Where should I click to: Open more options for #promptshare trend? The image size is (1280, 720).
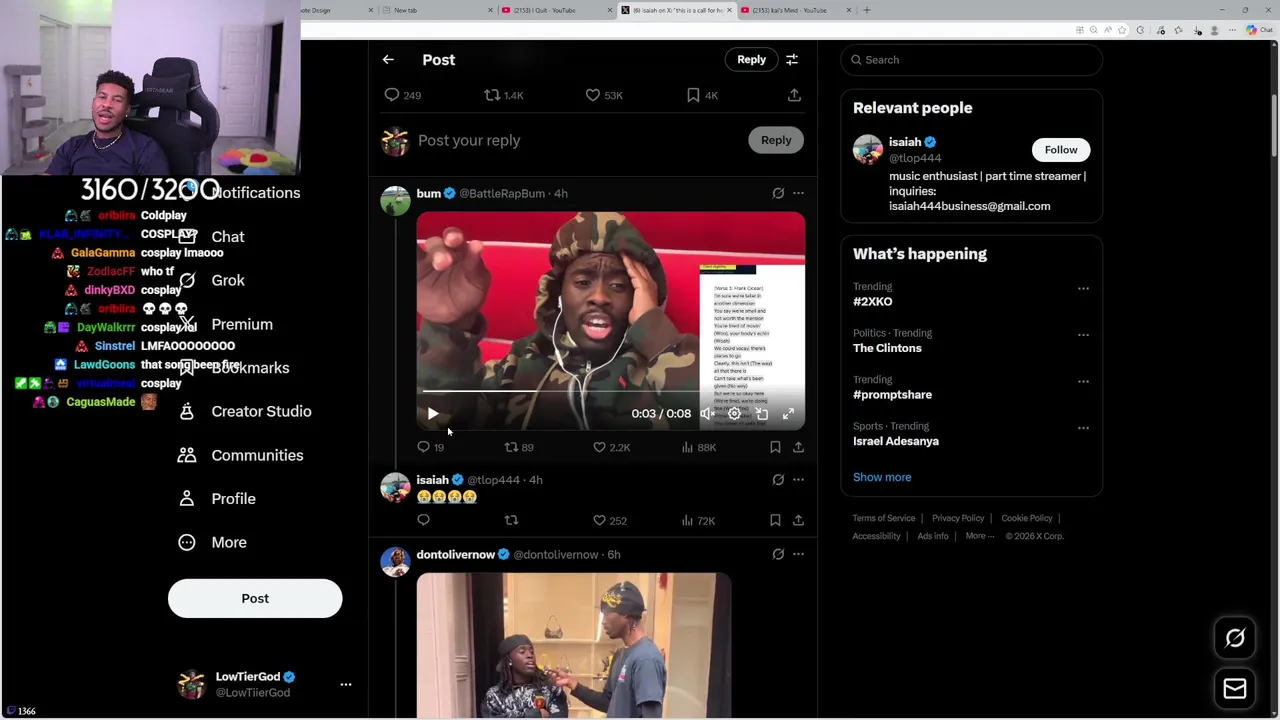tap(1083, 381)
